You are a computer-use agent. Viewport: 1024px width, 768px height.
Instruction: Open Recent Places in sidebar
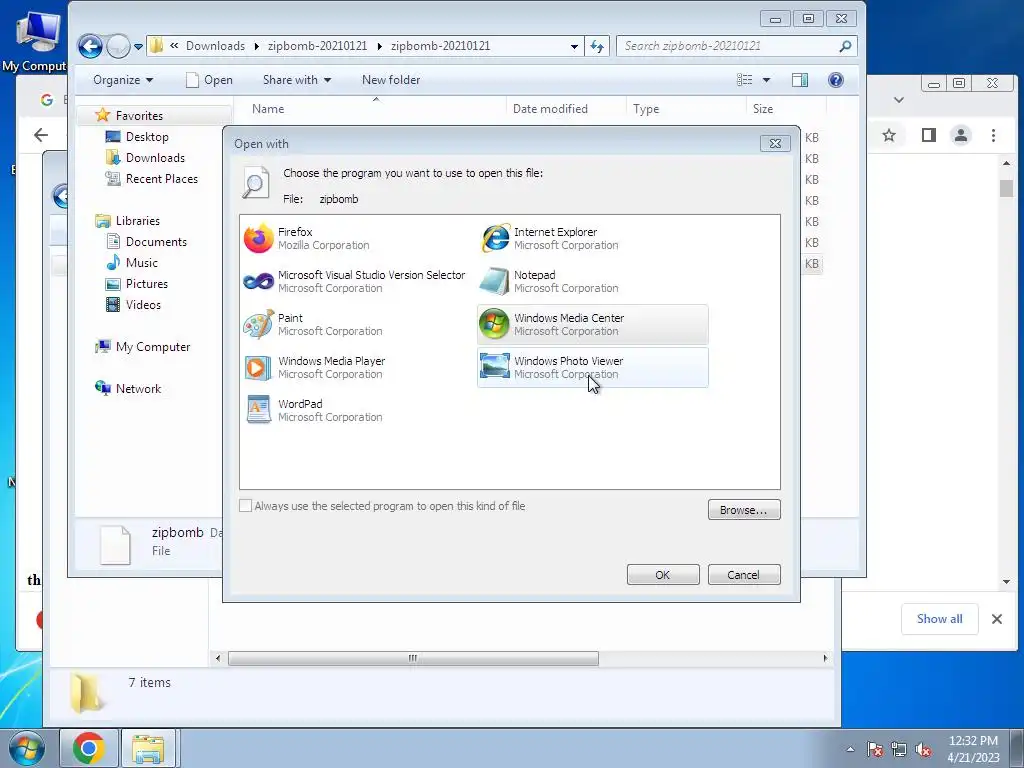point(161,178)
